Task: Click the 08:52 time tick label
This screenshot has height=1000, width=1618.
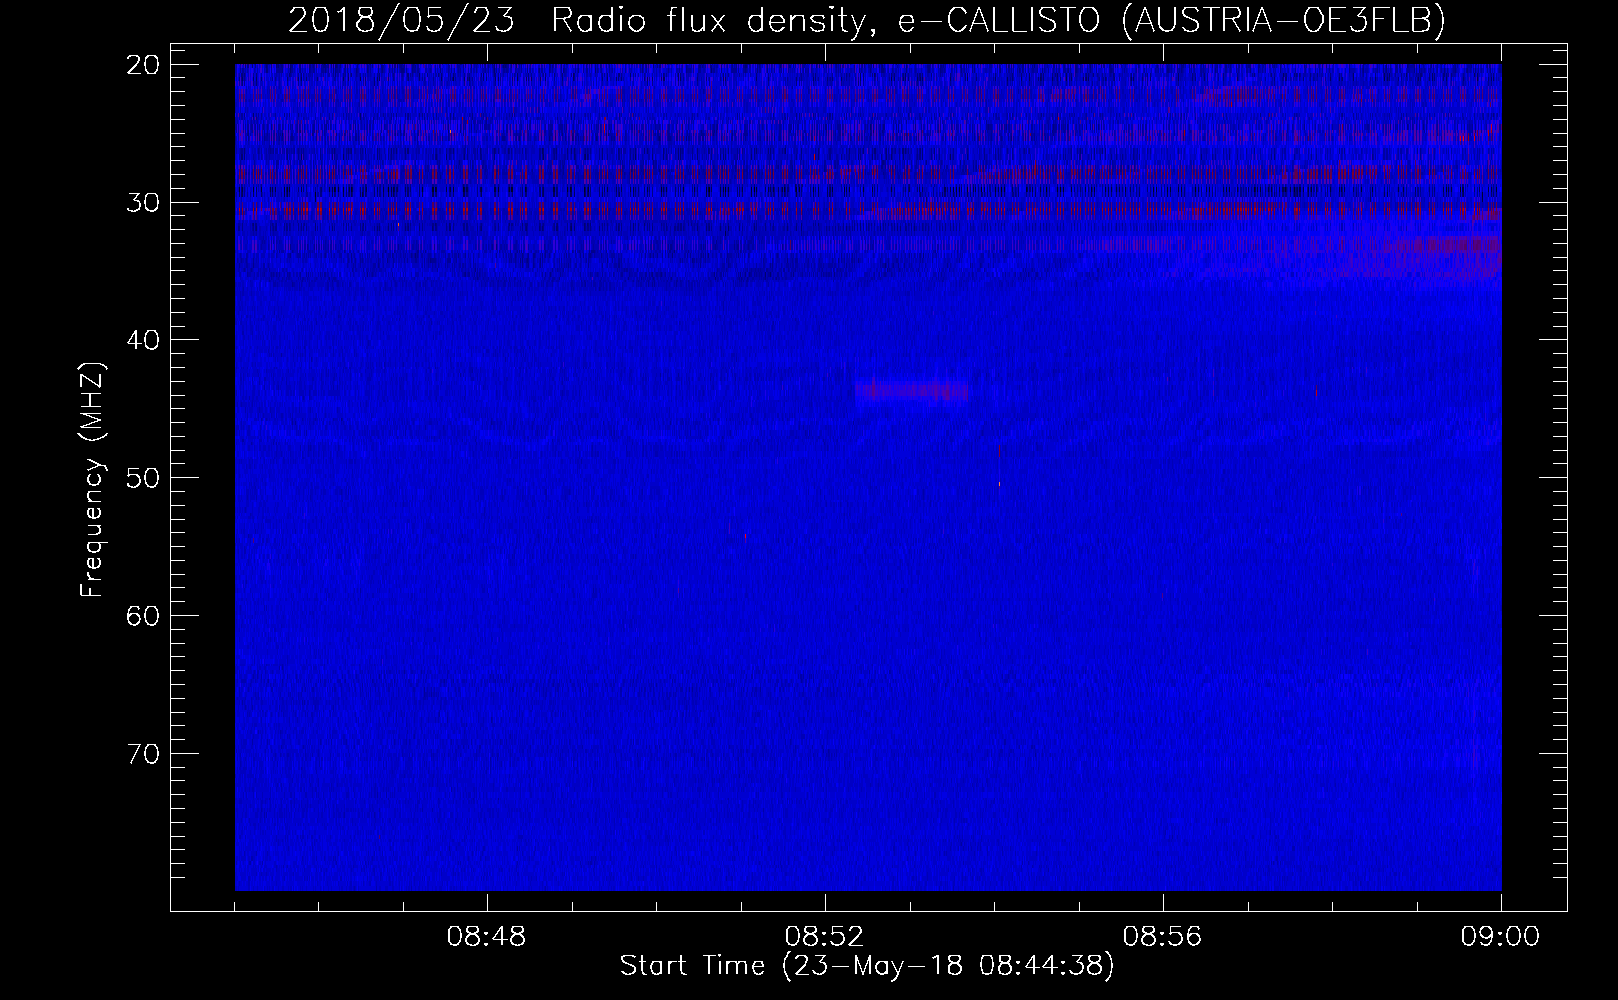Action: 825,938
